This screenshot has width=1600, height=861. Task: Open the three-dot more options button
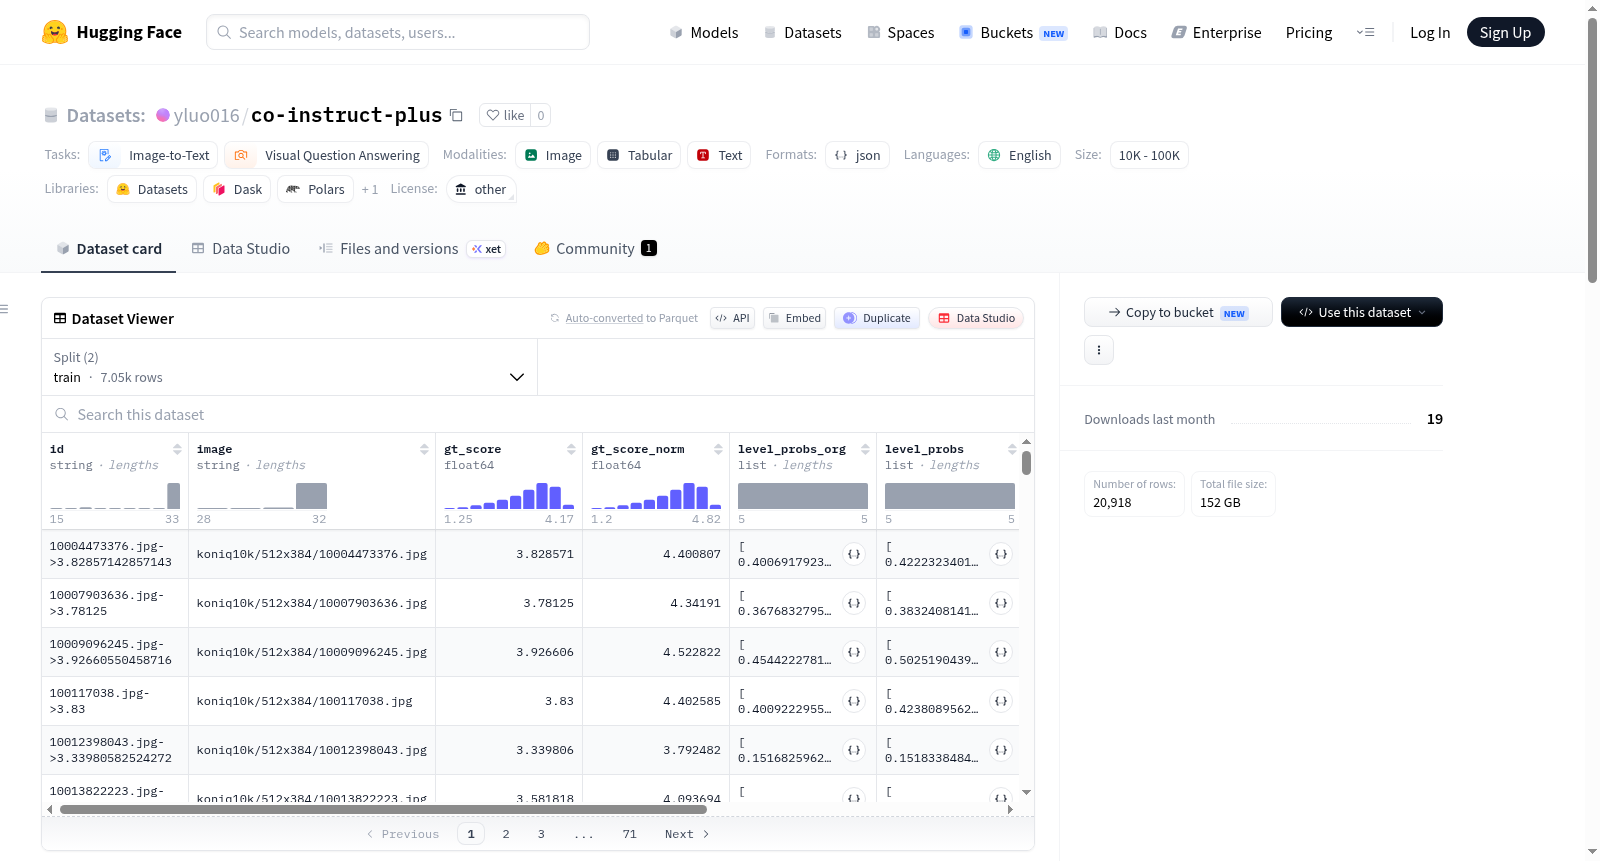coord(1099,350)
